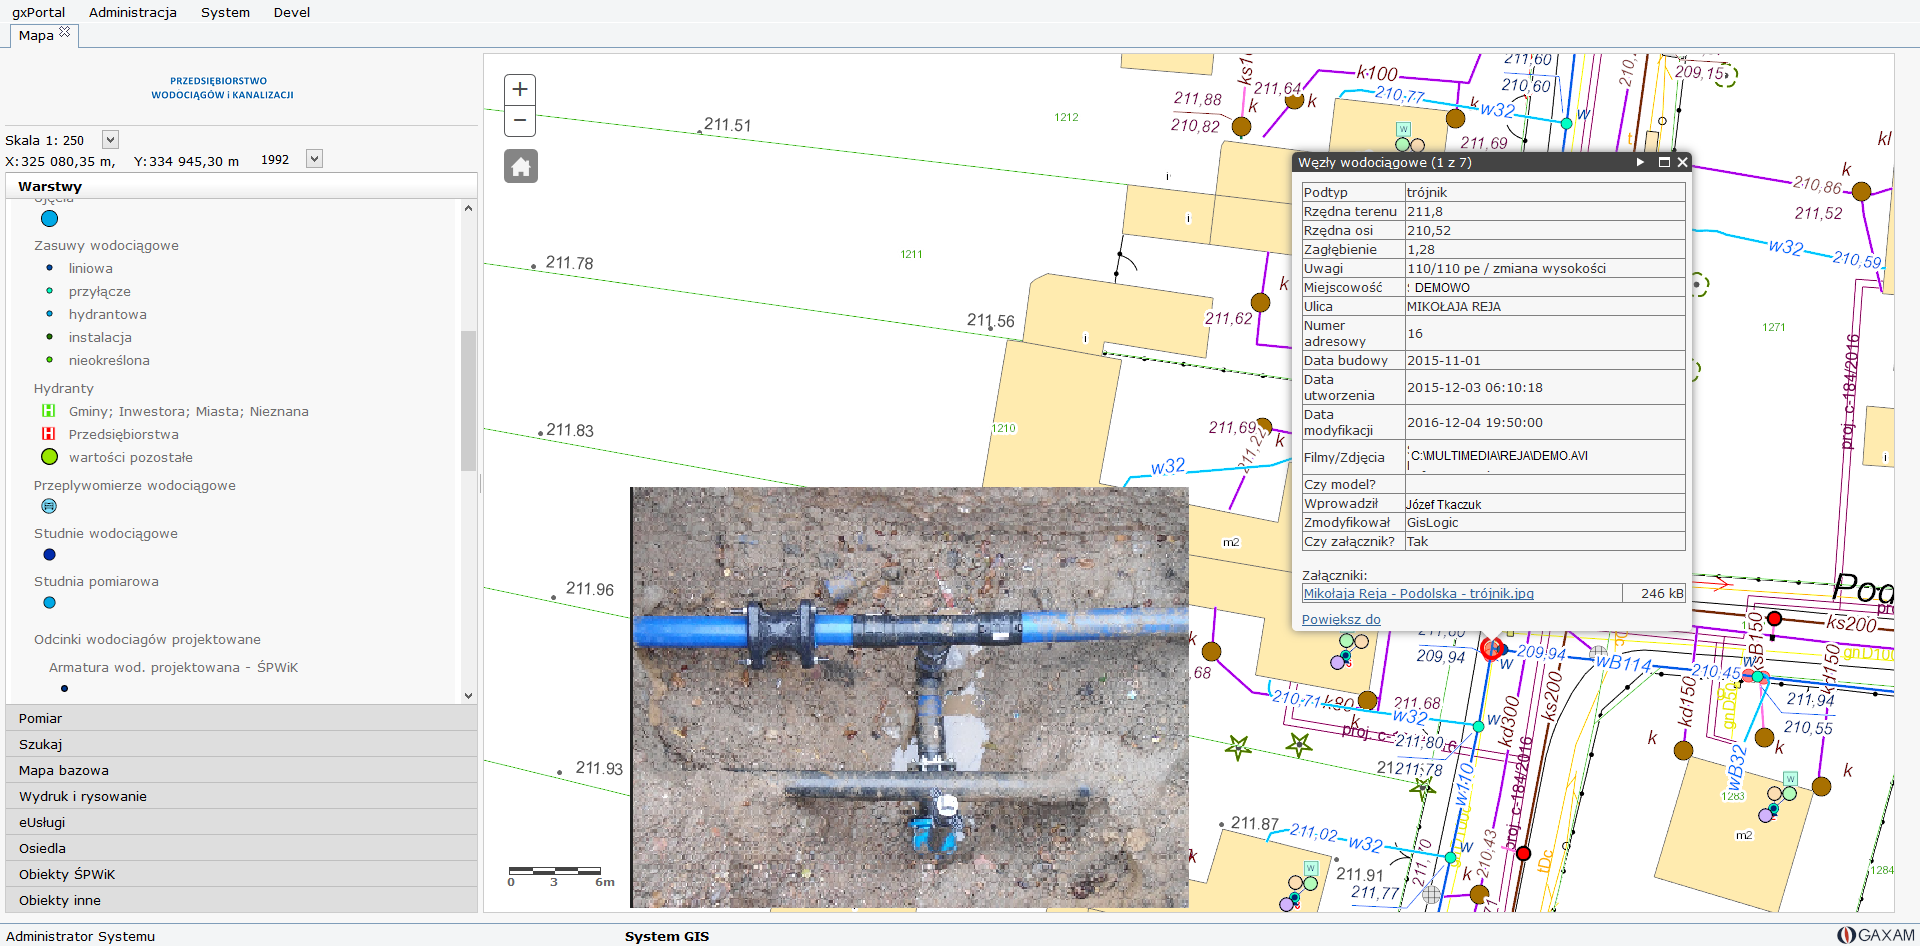Viewport: 1920px width, 946px height.
Task: Click the red H hydrant symbol for Przedsiębiorstwa
Action: [x=48, y=434]
